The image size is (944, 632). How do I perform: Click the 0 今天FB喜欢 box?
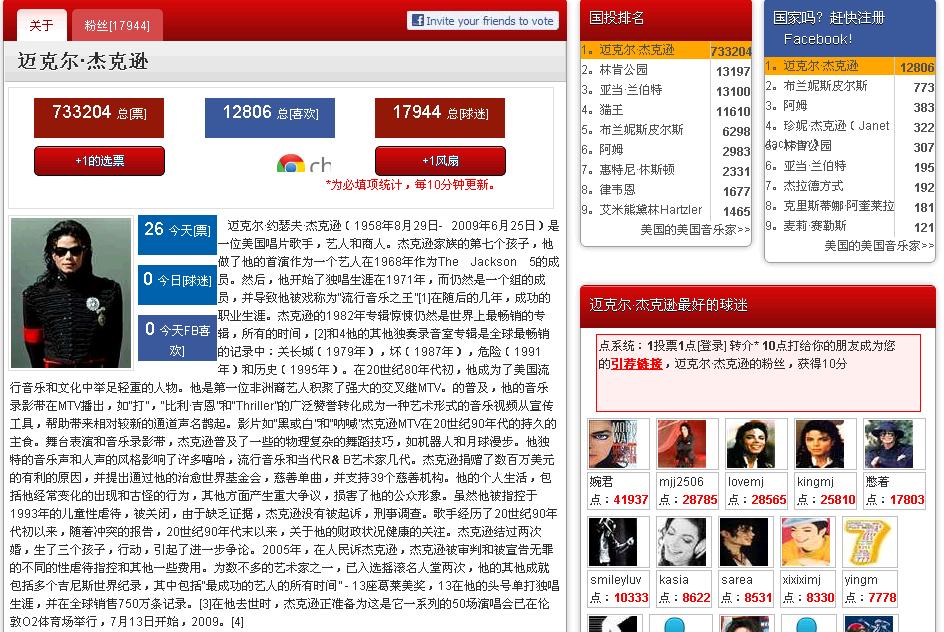pos(177,338)
